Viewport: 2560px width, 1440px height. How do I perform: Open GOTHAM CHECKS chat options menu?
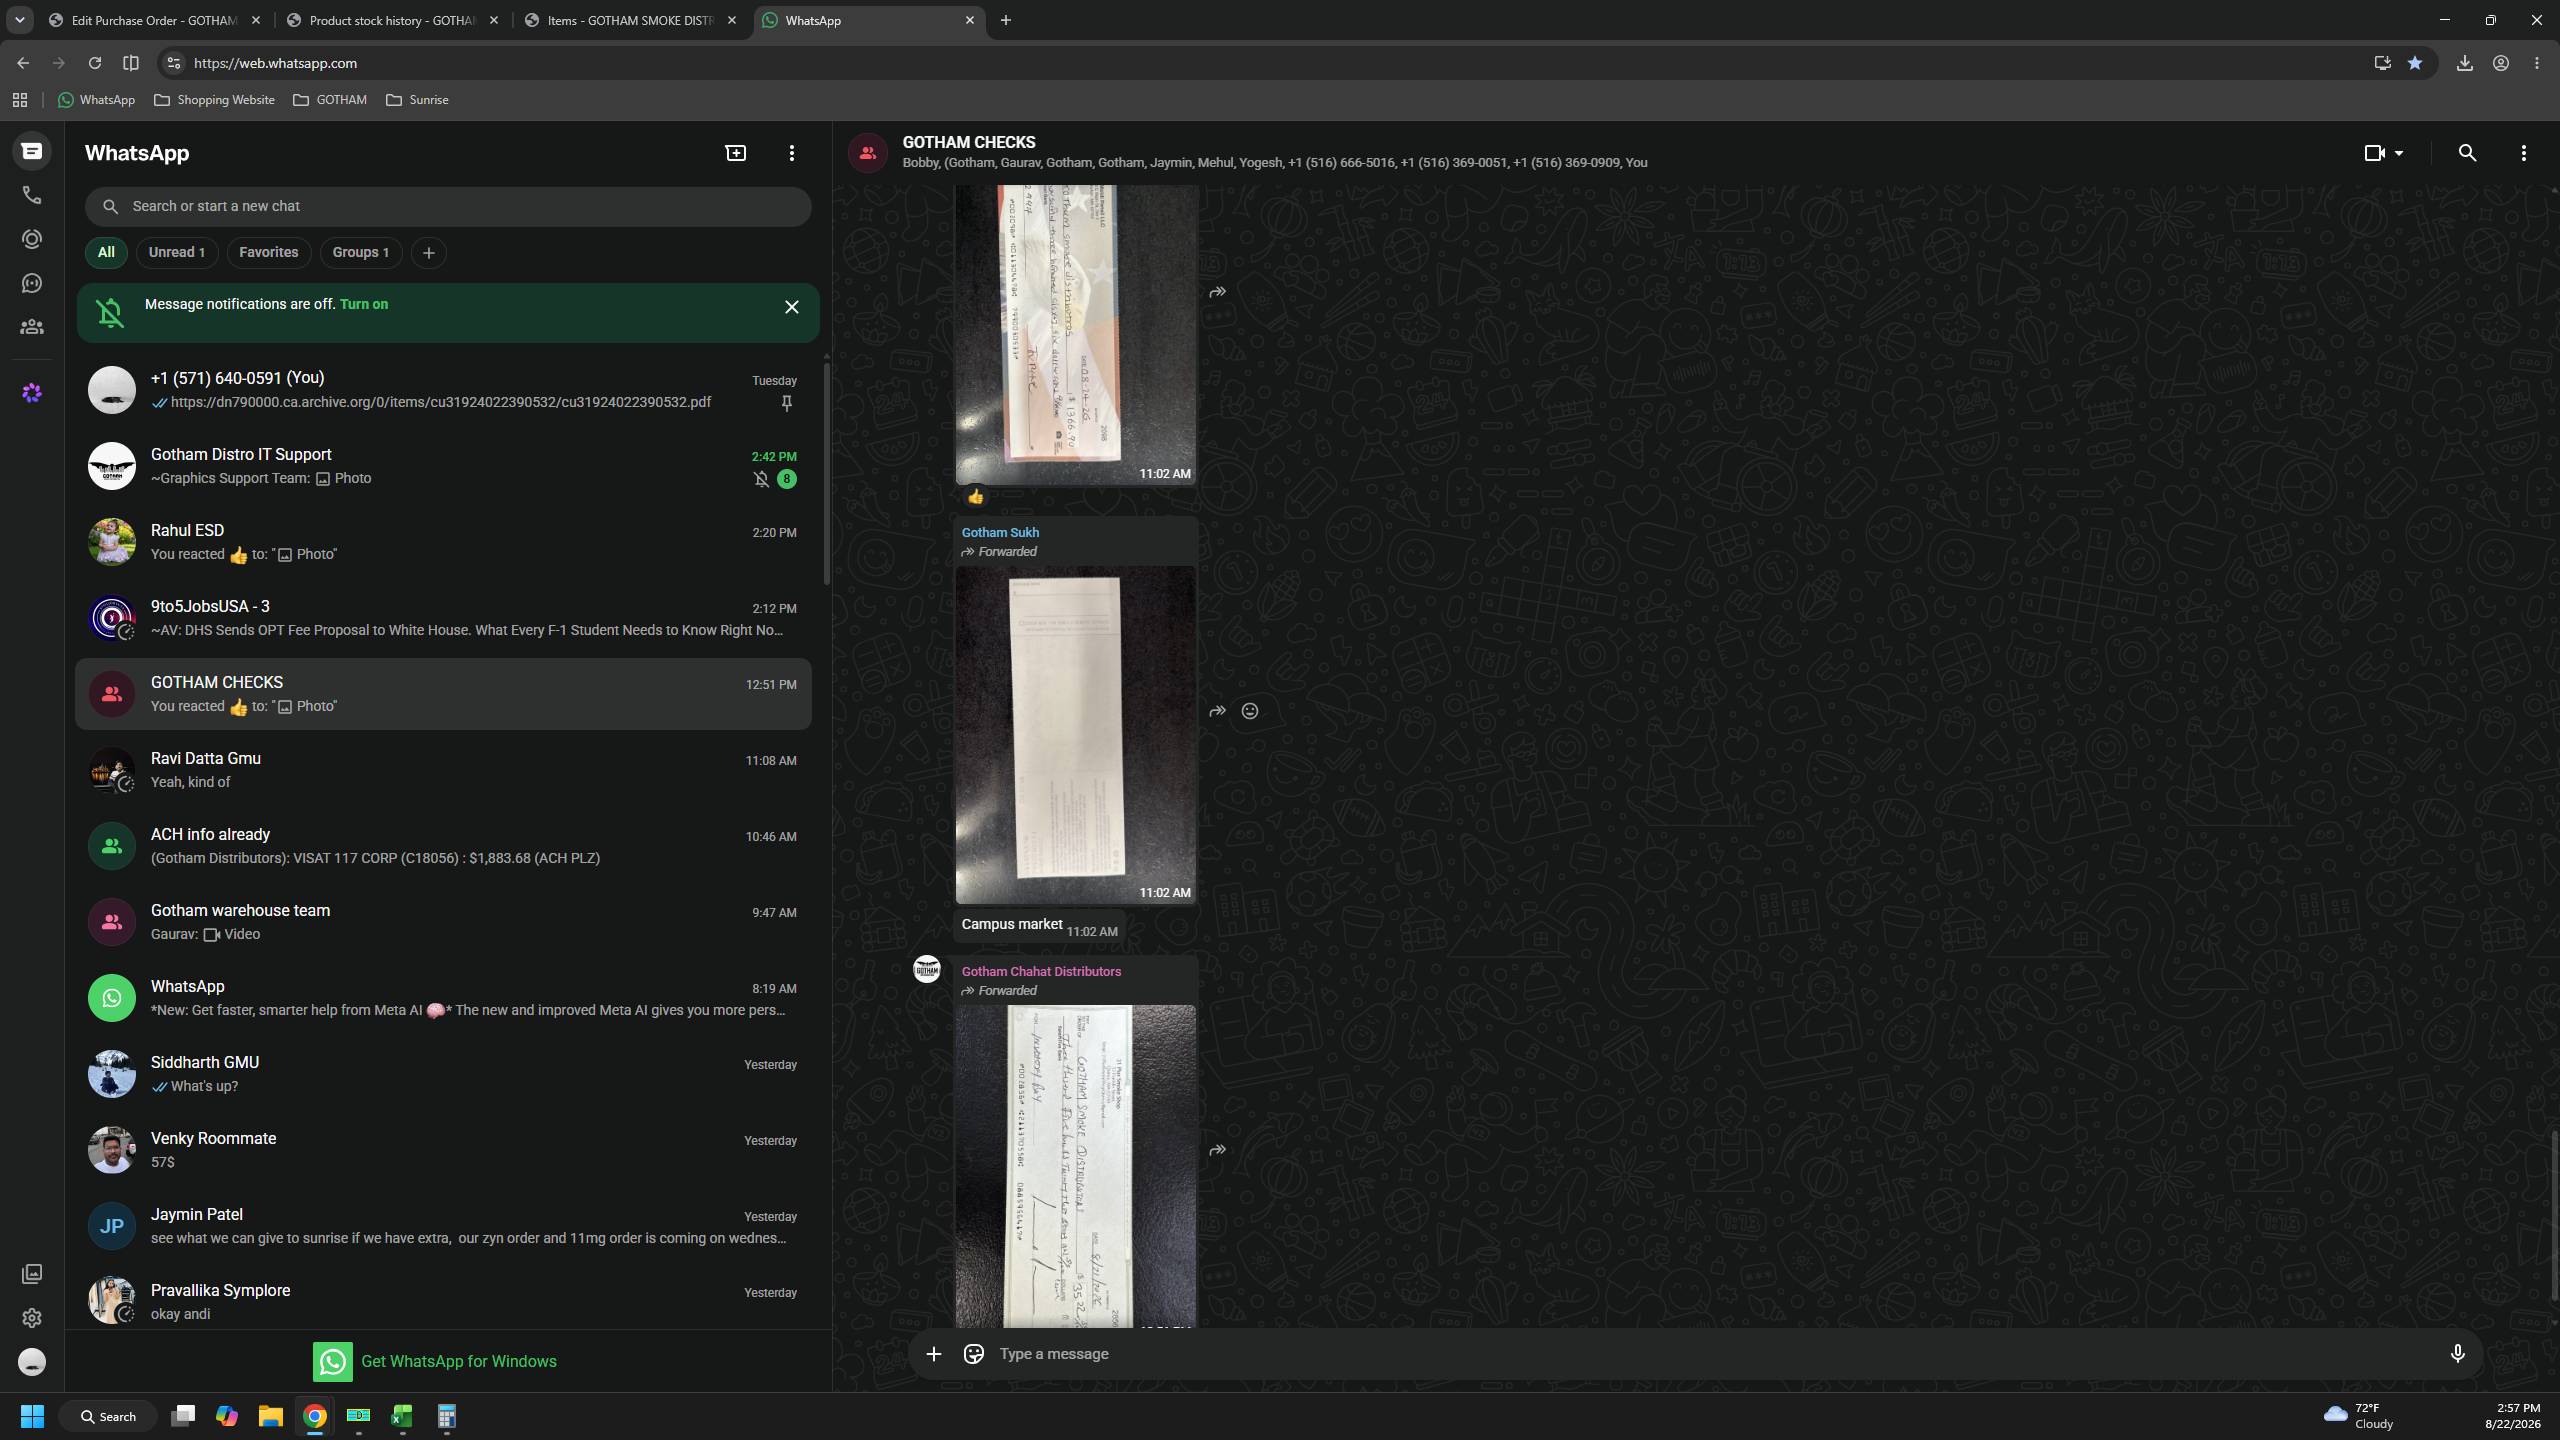pyautogui.click(x=2524, y=153)
